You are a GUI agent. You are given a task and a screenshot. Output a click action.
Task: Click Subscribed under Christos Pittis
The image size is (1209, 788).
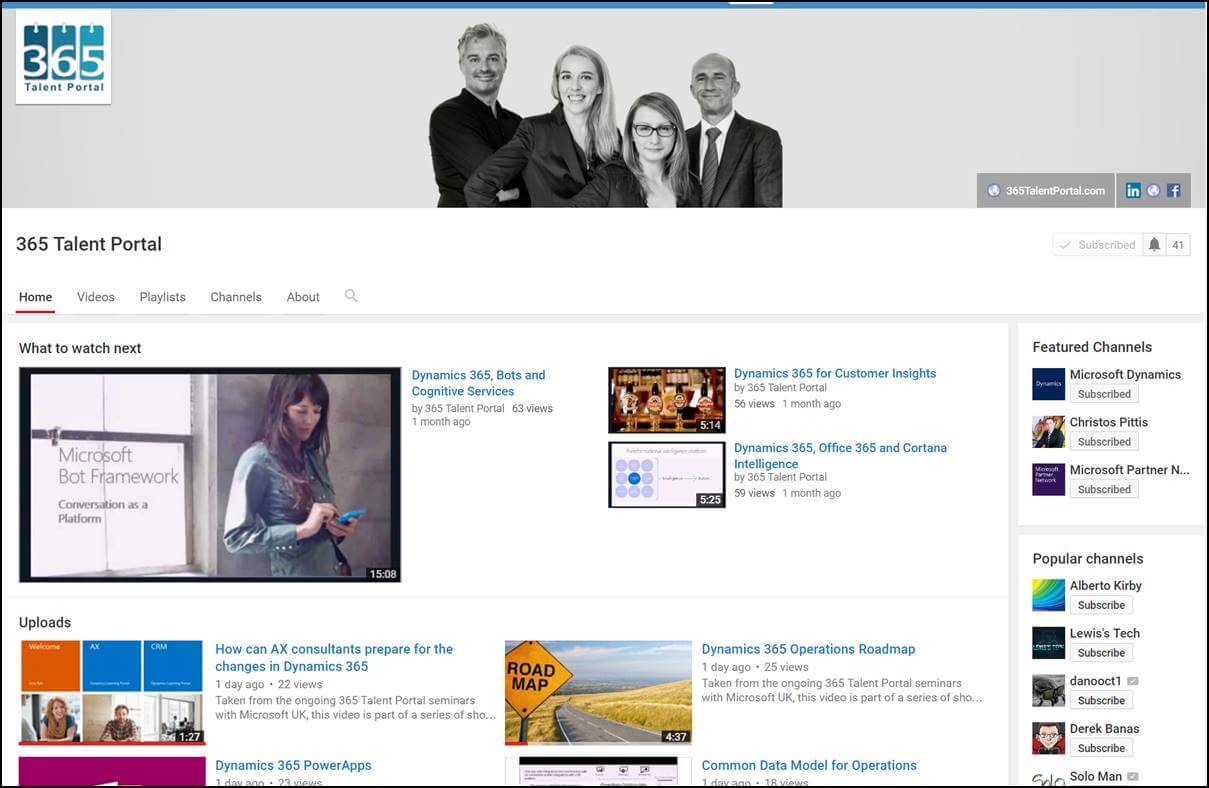[1104, 442]
